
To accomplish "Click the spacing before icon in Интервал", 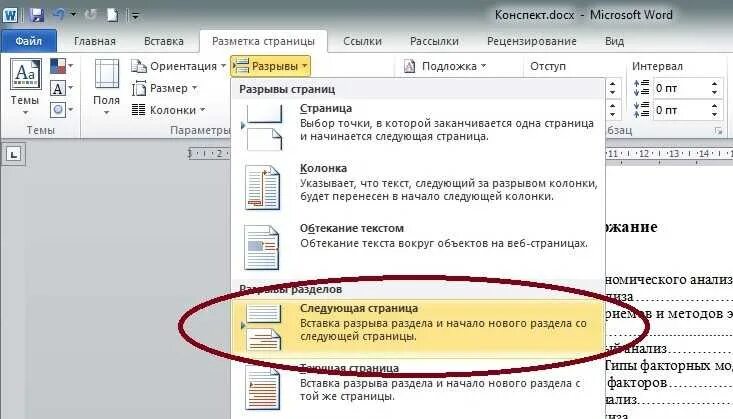I will point(641,88).
